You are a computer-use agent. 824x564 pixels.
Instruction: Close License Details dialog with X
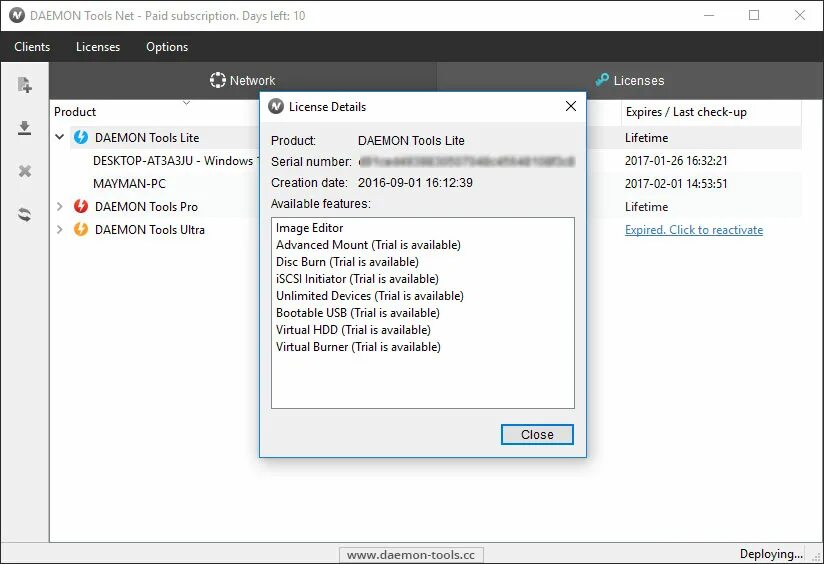point(571,106)
